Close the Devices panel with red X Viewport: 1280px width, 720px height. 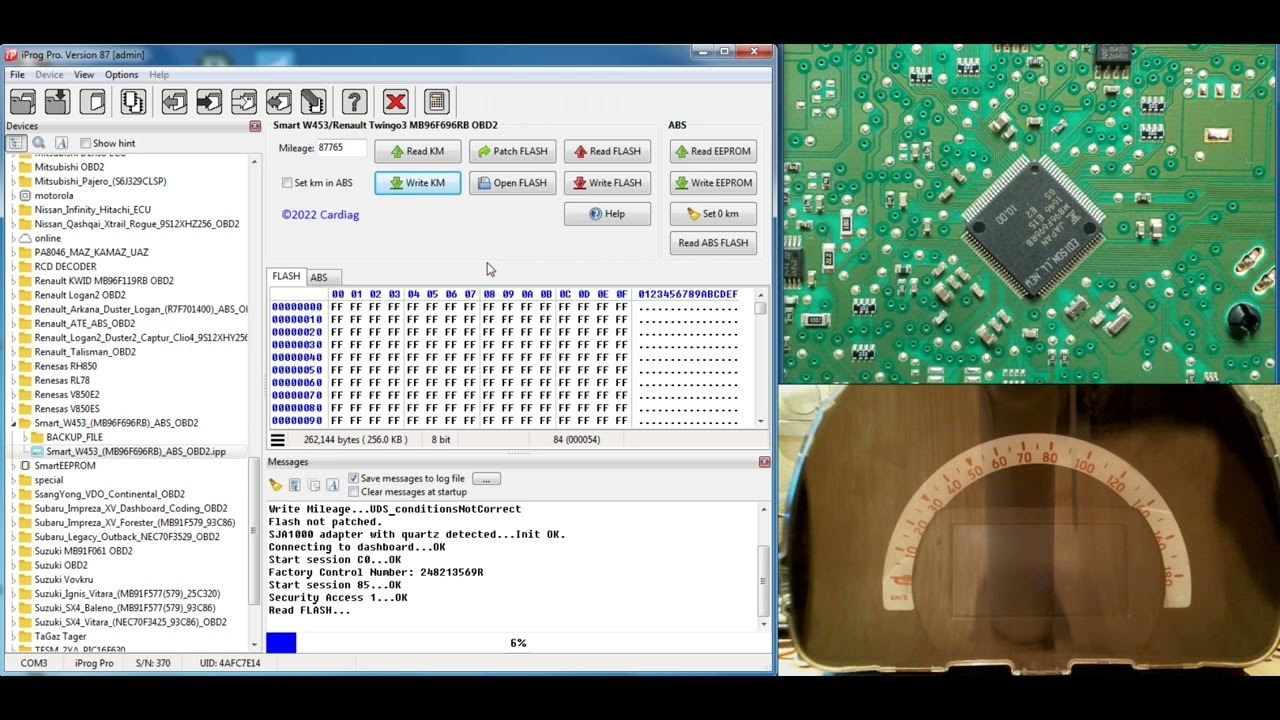click(x=255, y=126)
